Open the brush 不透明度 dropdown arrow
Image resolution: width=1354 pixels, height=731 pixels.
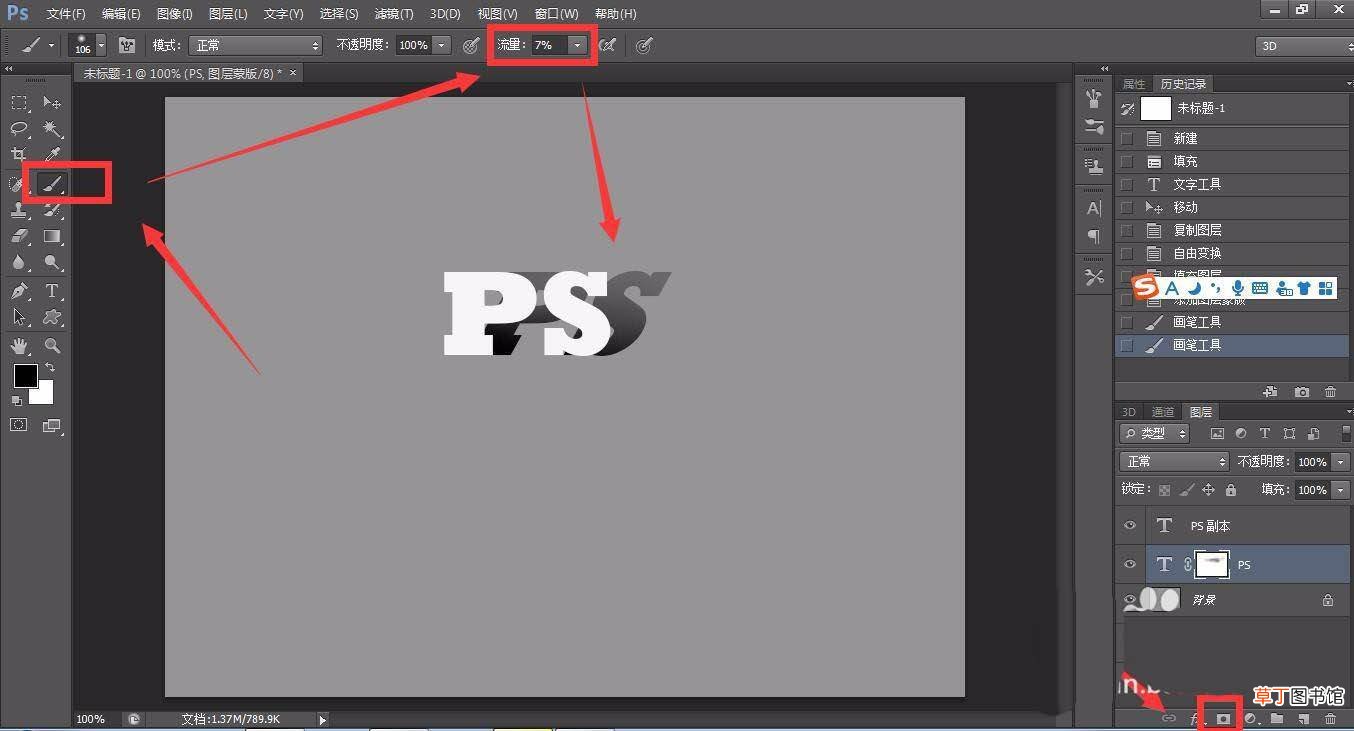click(441, 45)
